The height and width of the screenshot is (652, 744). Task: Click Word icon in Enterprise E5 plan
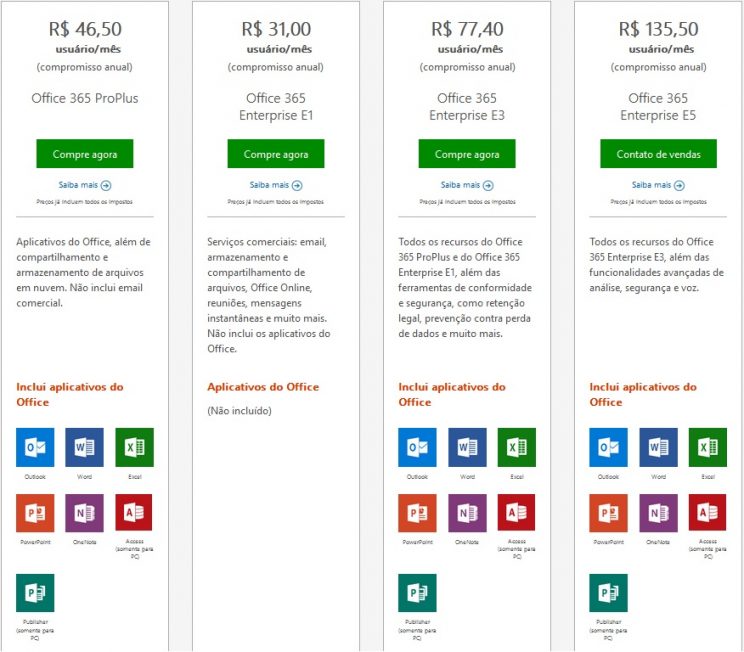click(659, 447)
